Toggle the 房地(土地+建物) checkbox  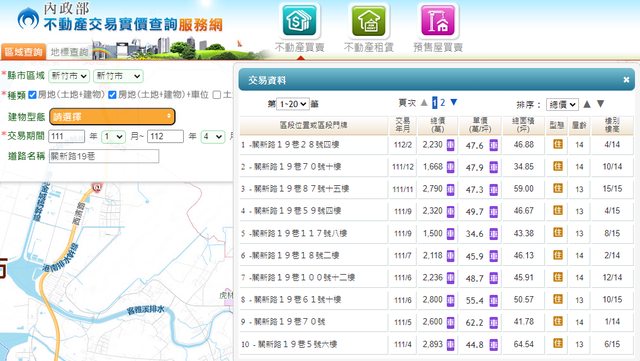[32, 95]
